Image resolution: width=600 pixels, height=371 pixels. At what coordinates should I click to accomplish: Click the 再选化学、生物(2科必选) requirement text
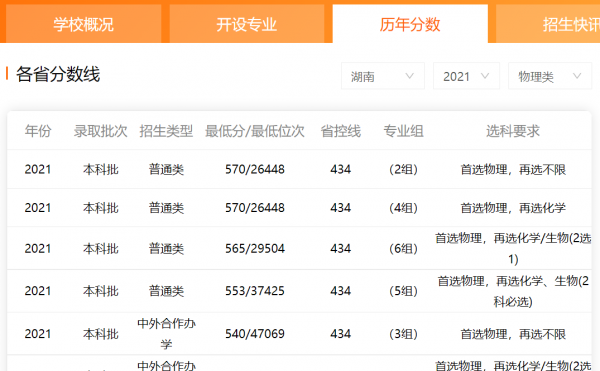[513, 291]
